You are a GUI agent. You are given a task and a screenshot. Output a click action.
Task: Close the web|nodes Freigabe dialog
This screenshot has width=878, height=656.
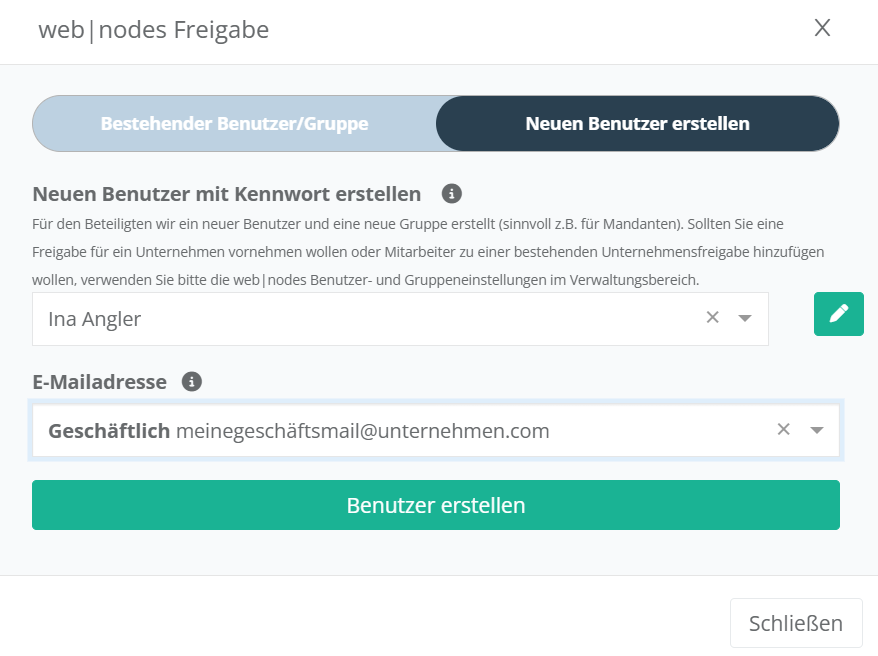click(822, 28)
